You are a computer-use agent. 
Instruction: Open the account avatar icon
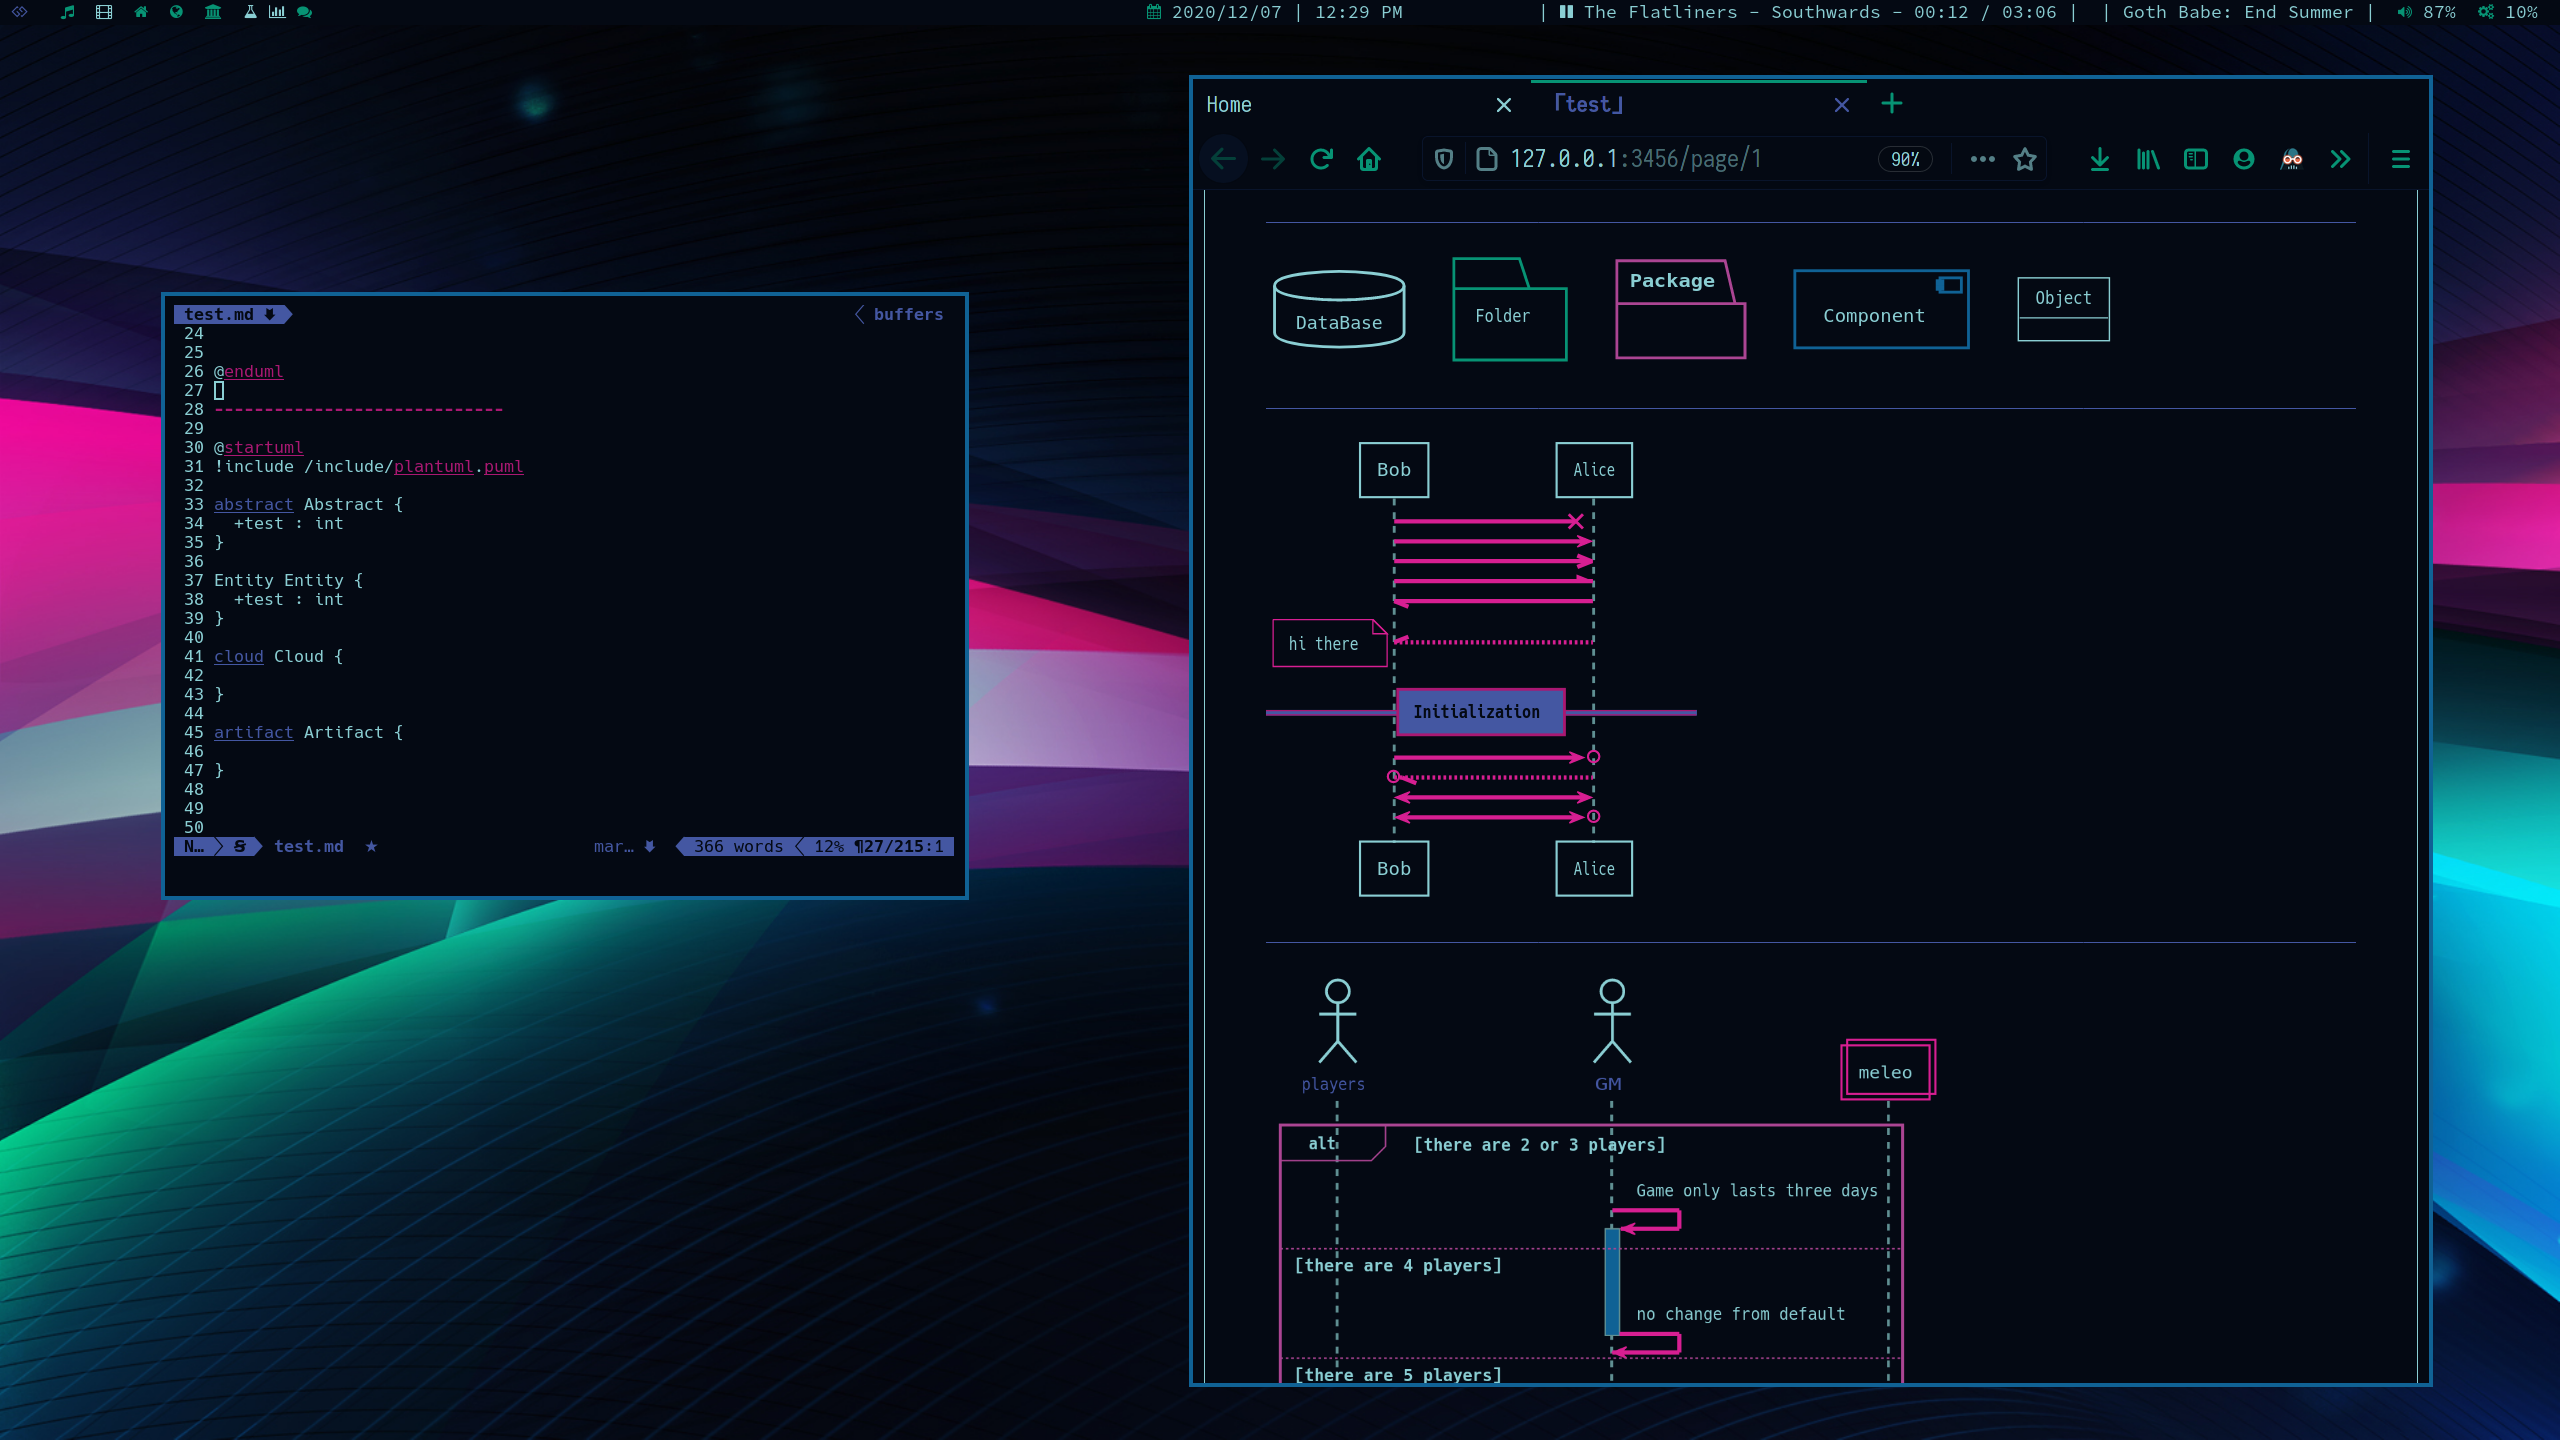pos(2244,159)
